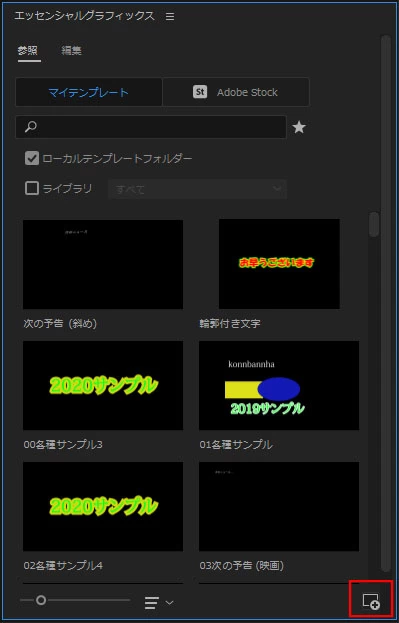Click the magnifier search icon

coord(31,127)
